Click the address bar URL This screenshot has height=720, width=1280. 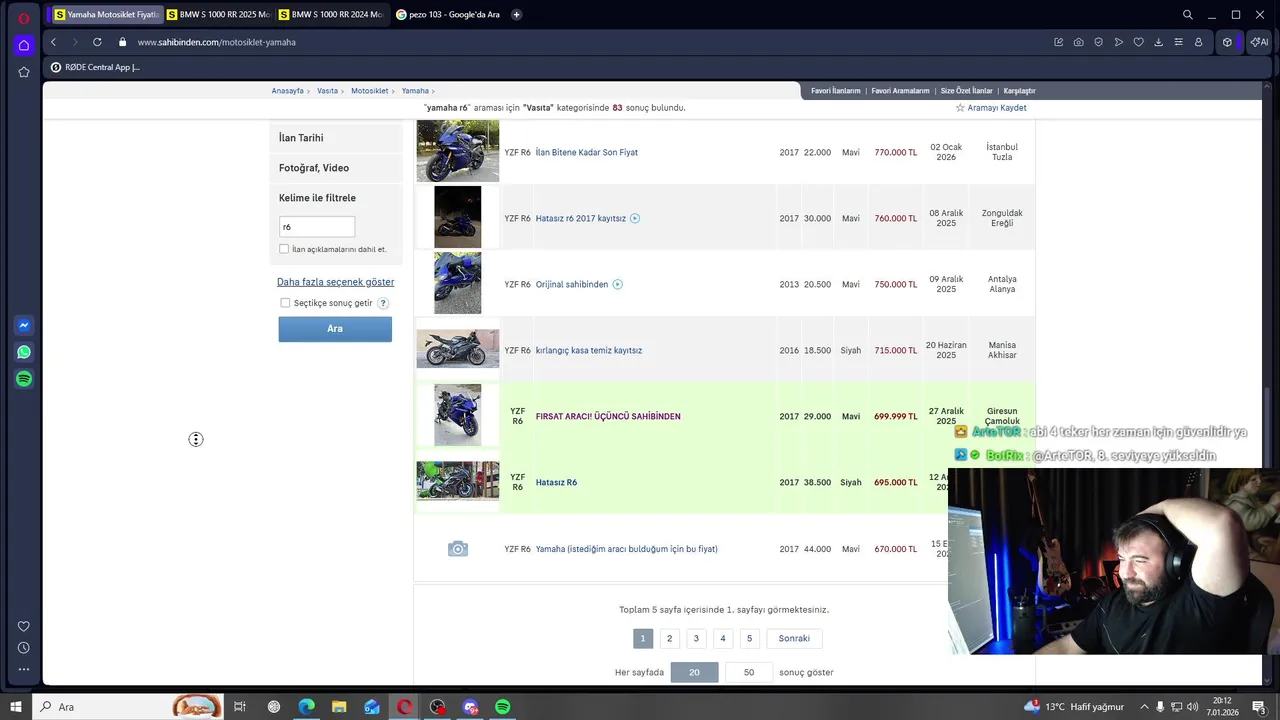[x=217, y=42]
